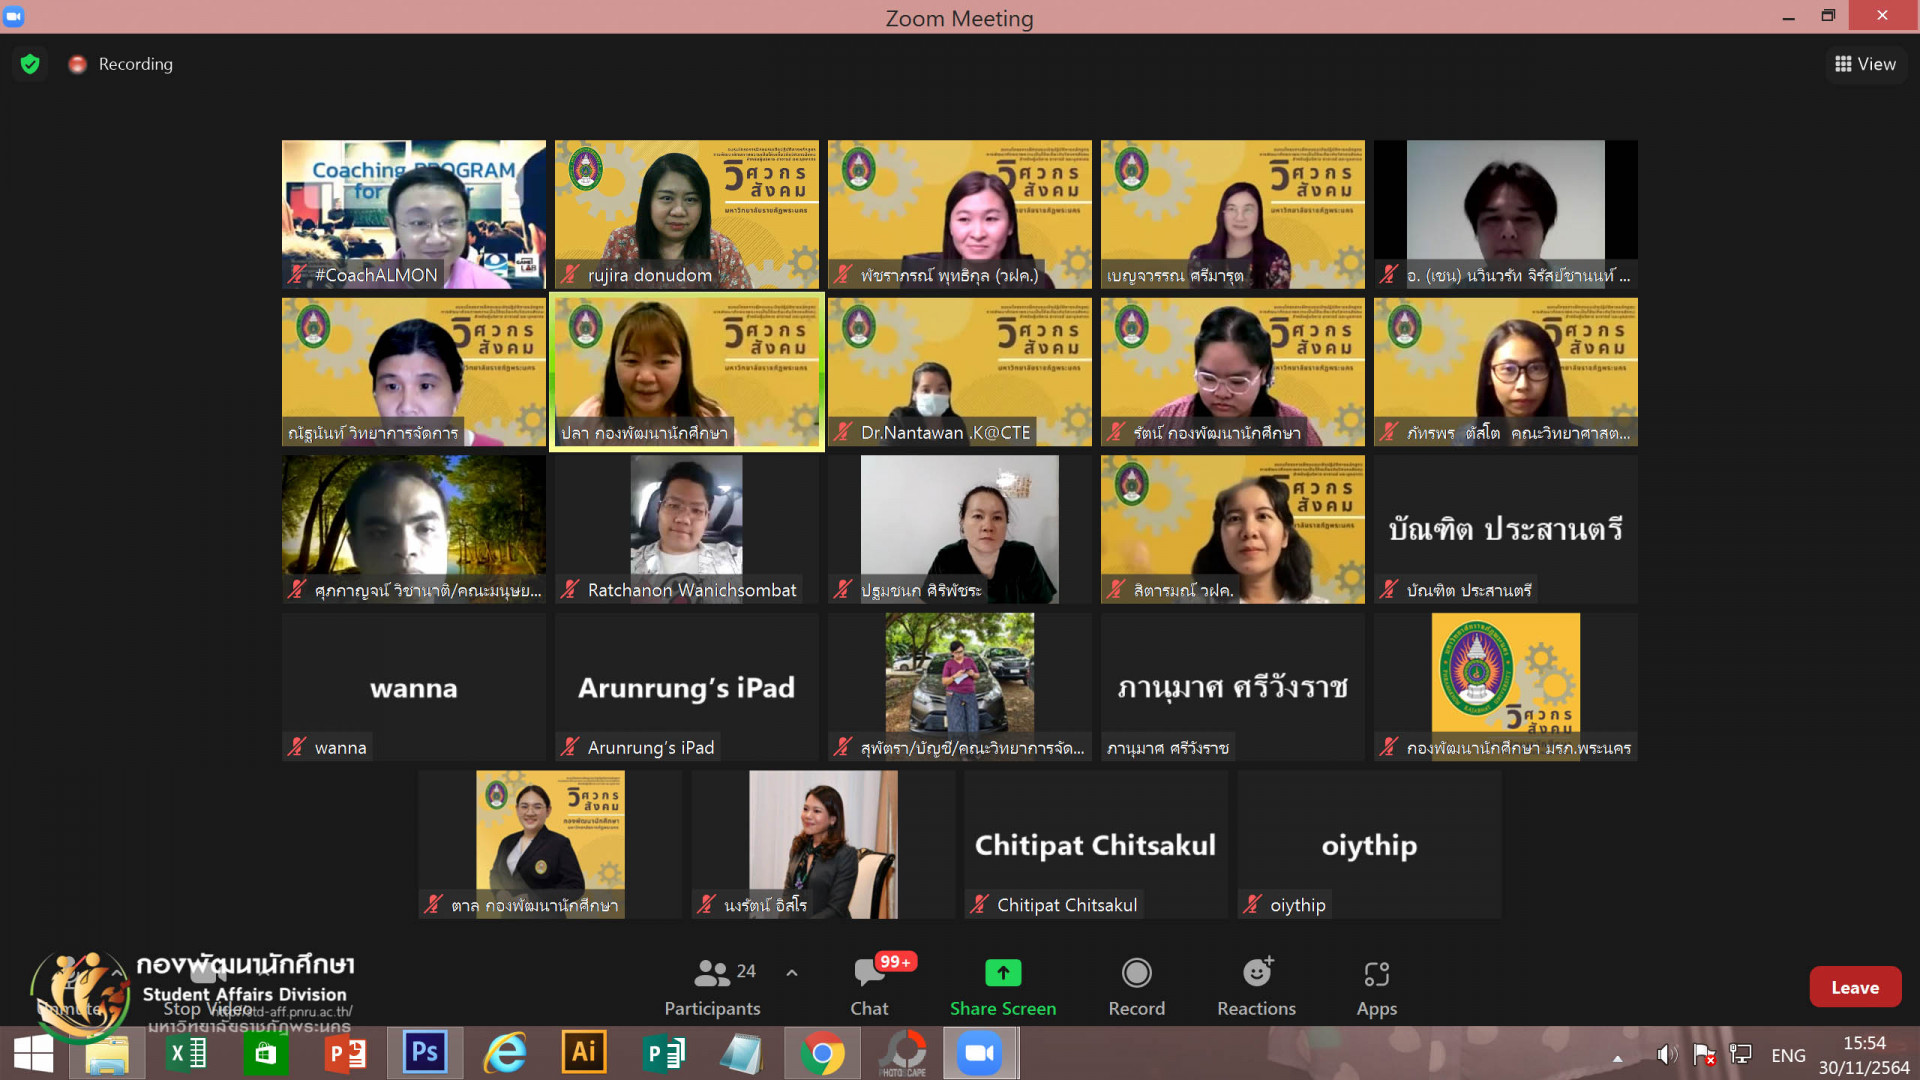Open the View layout dropdown
The width and height of the screenshot is (1920, 1080).
1865,64
